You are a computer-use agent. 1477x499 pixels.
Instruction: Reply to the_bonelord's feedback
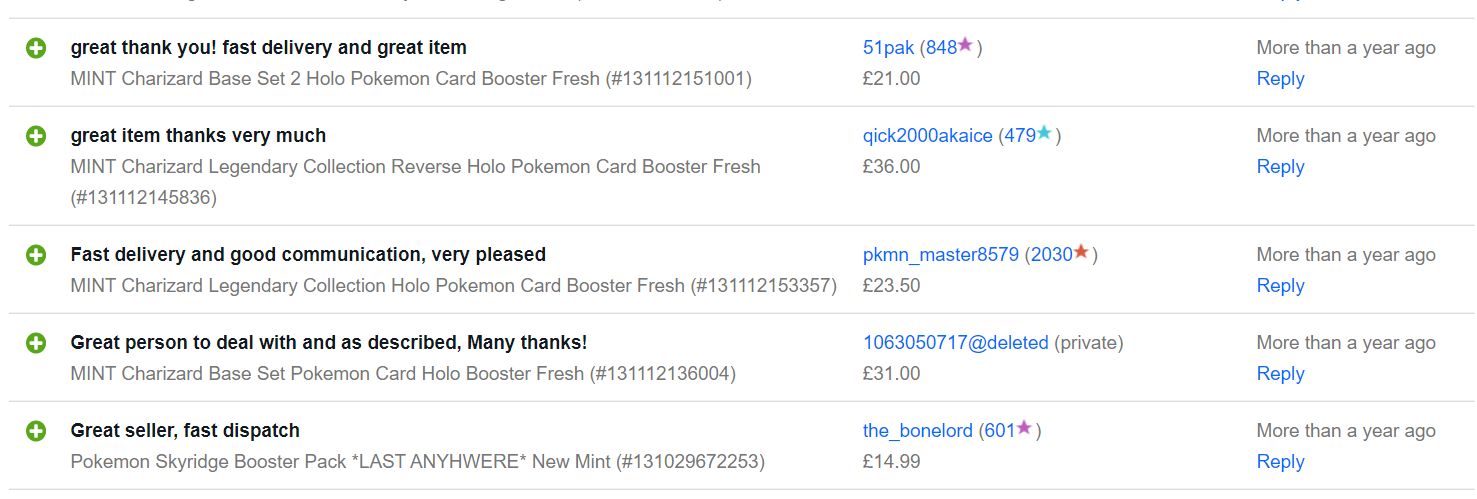pos(1280,462)
